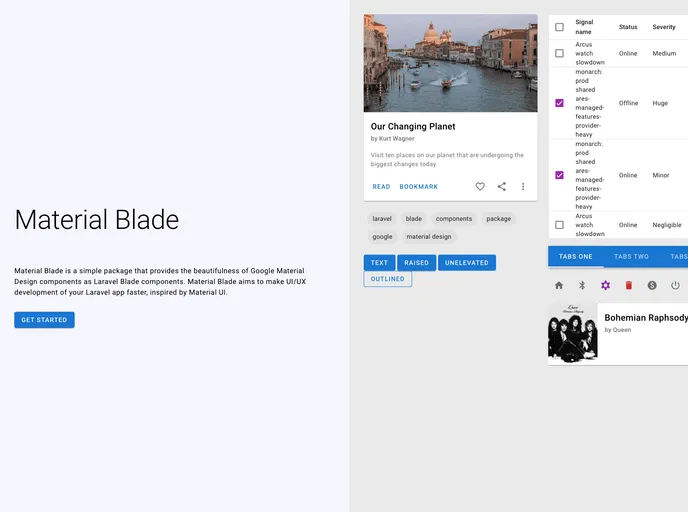The height and width of the screenshot is (512, 688).
Task: Click the Huge severity cell
Action: click(660, 103)
